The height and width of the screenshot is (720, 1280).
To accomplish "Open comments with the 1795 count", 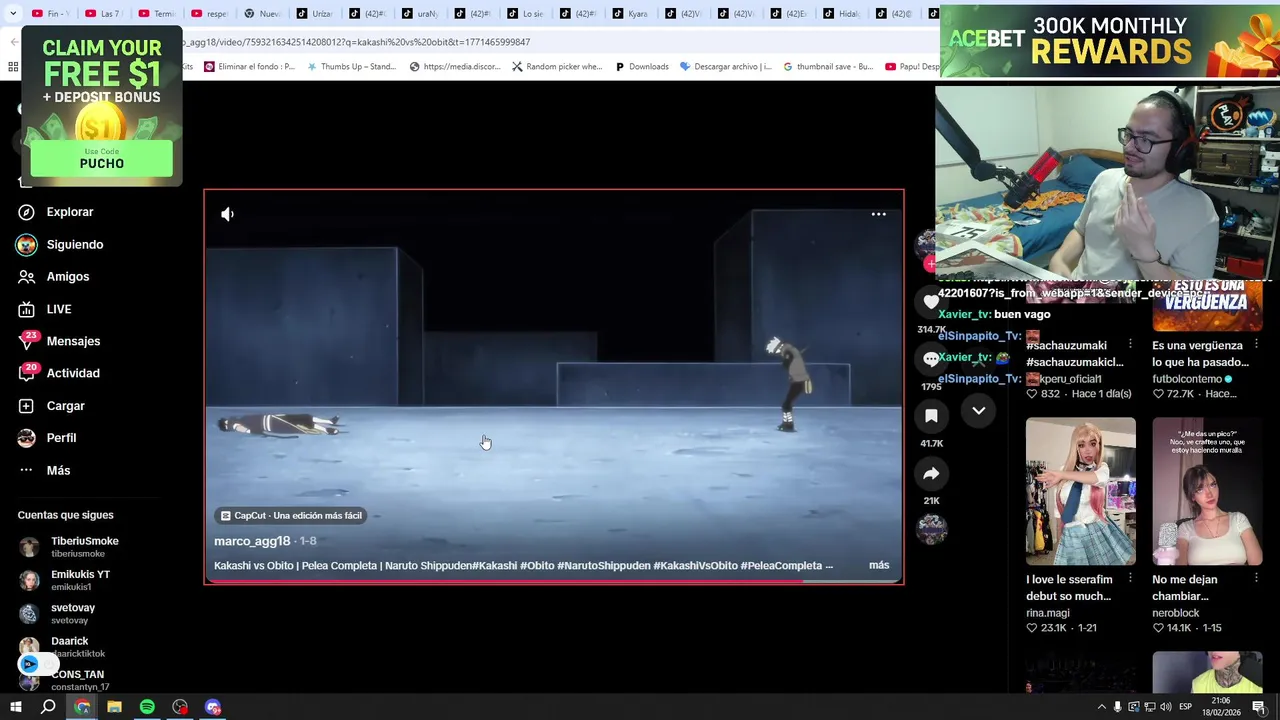I will pos(931,359).
